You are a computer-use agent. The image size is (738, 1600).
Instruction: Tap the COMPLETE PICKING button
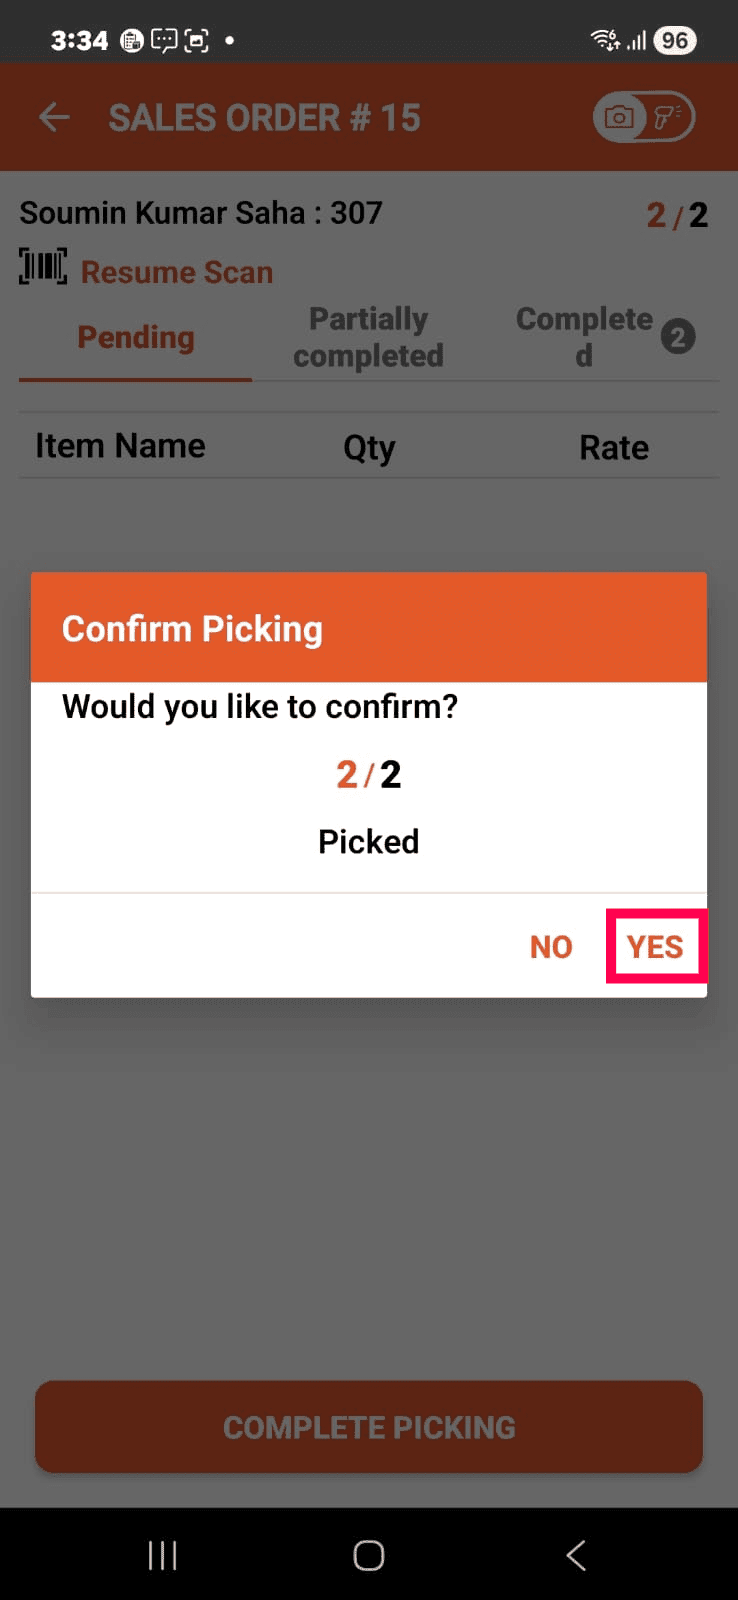tap(369, 1427)
